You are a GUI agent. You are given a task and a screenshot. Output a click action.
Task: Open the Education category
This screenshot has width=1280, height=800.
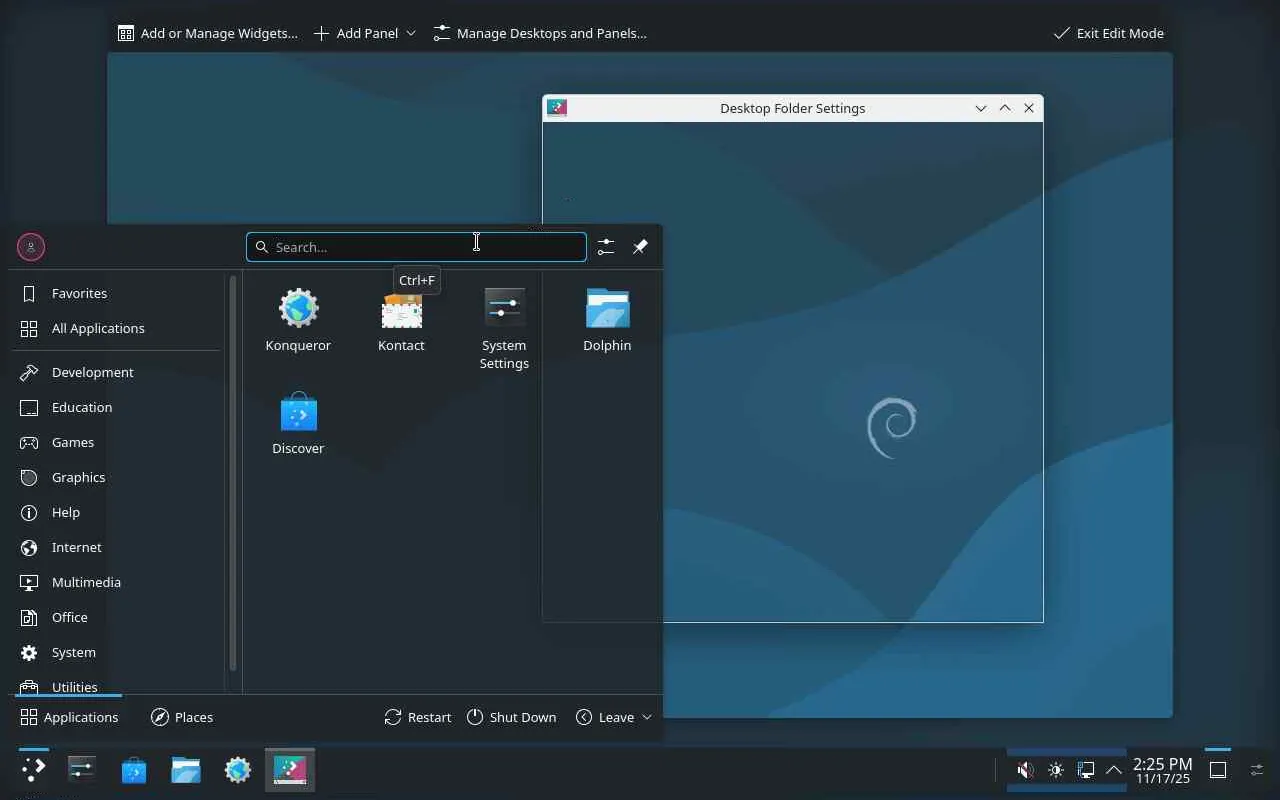(118, 407)
